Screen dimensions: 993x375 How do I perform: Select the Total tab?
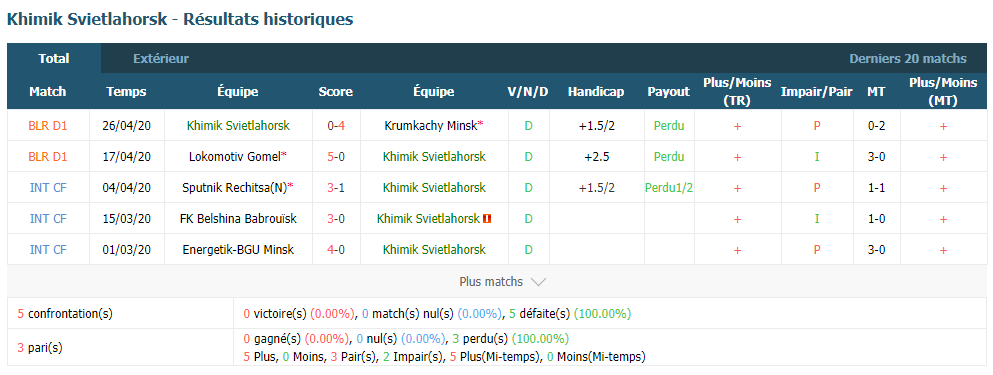click(x=54, y=58)
